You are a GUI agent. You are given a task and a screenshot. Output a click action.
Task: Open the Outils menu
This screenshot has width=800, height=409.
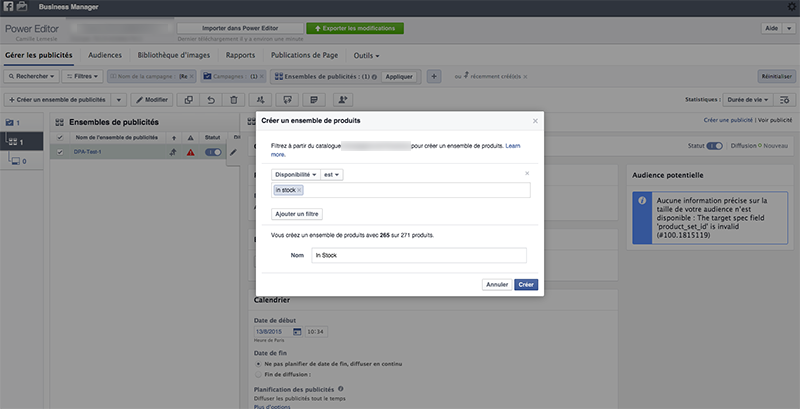point(366,55)
